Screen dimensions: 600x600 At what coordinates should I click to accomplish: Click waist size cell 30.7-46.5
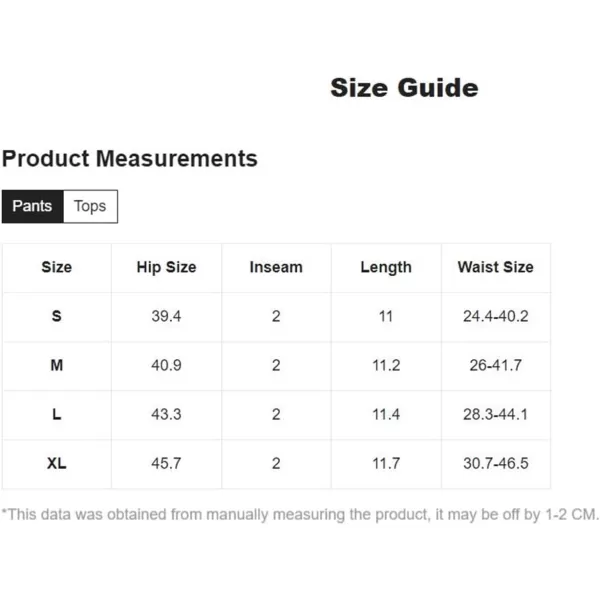[x=496, y=463]
